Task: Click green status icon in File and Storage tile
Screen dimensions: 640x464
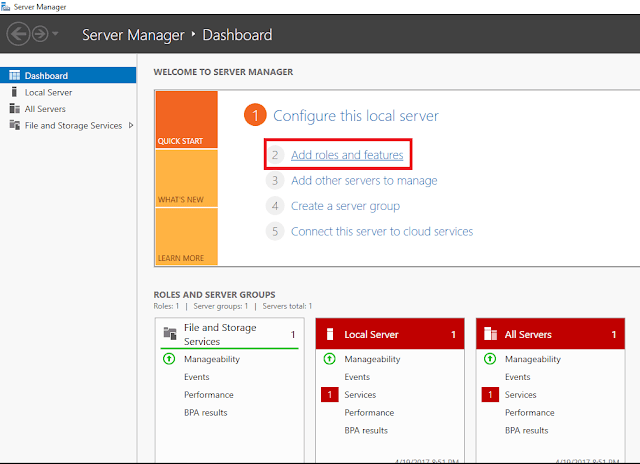Action: tap(169, 359)
